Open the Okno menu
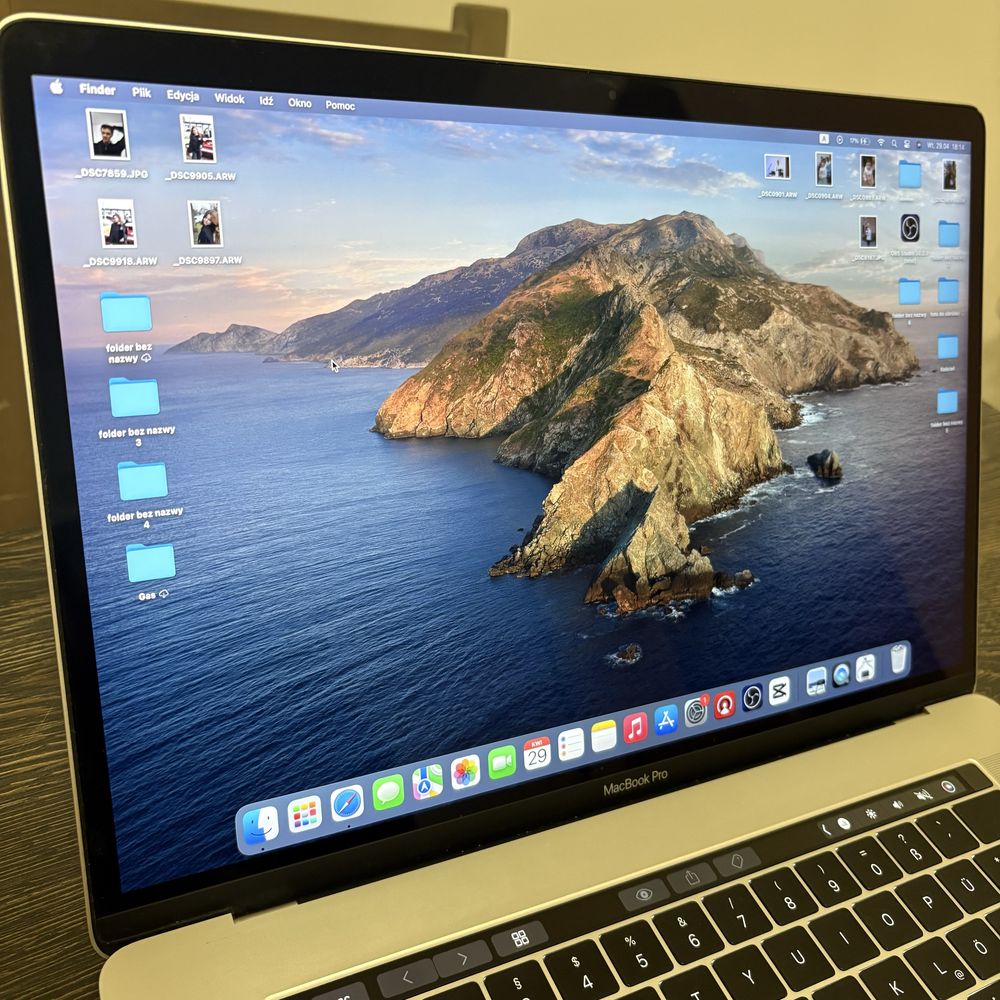The height and width of the screenshot is (1000, 1000). click(300, 103)
